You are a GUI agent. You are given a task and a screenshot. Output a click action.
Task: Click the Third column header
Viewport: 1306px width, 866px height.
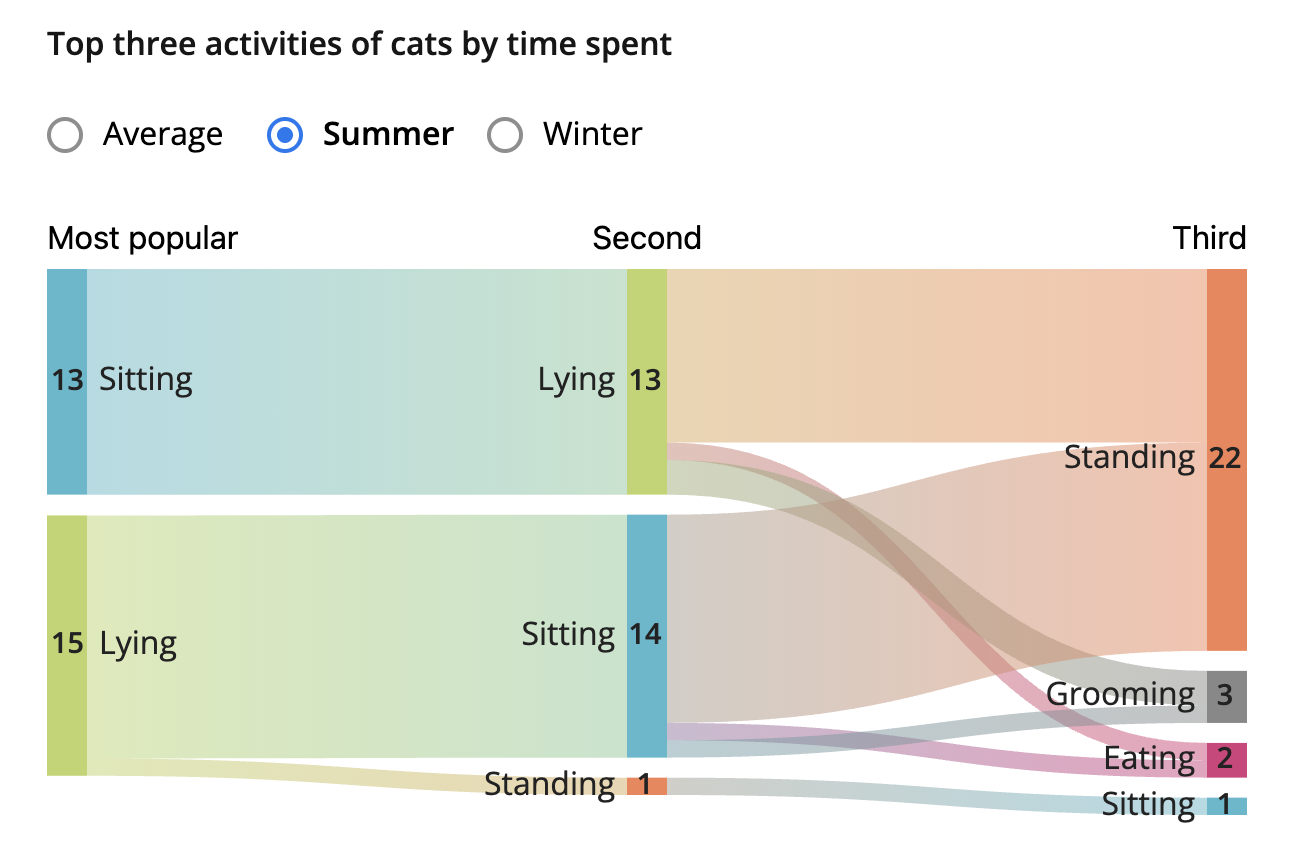click(1209, 239)
